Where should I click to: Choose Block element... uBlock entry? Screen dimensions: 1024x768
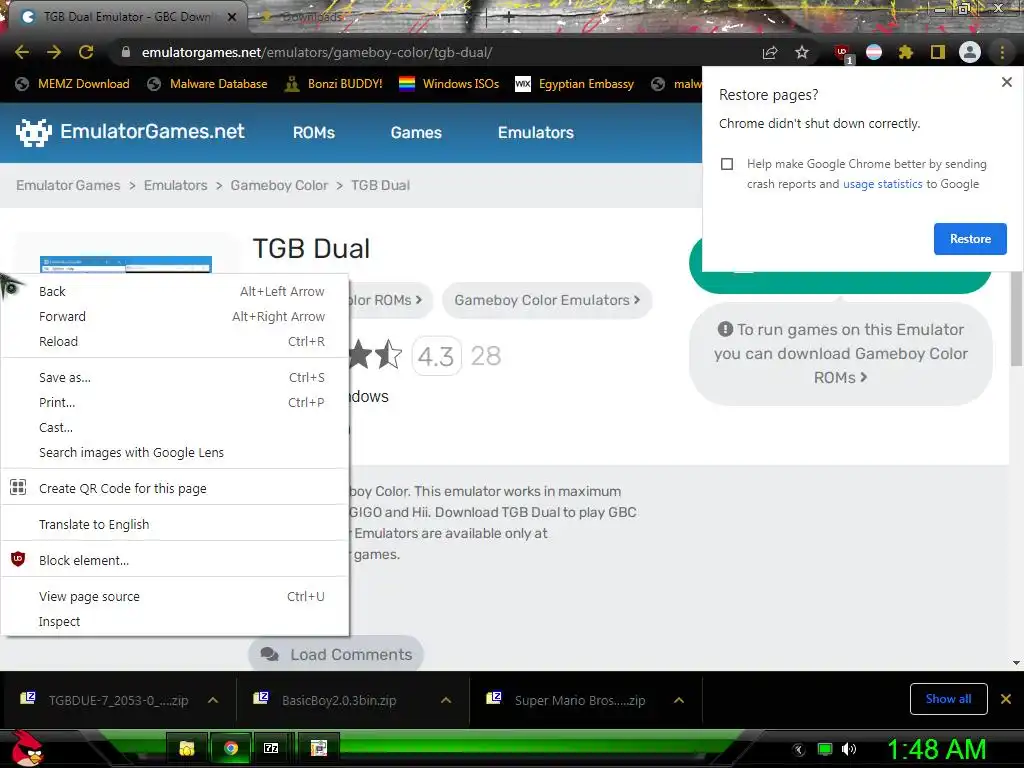point(175,560)
